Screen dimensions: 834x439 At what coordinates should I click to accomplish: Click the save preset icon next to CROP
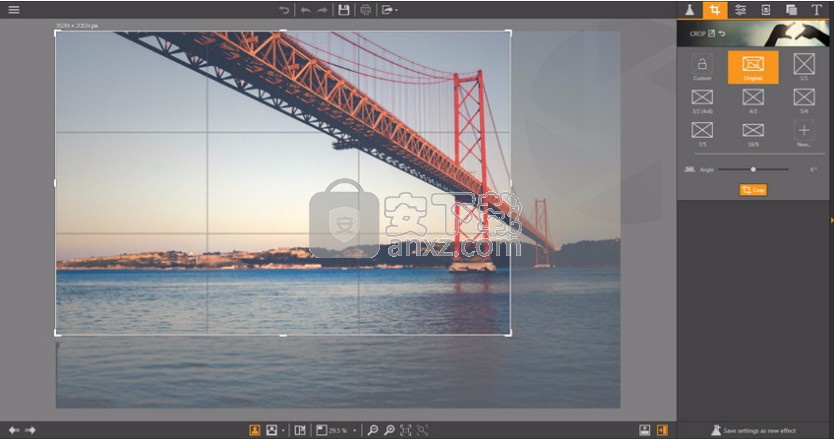712,34
